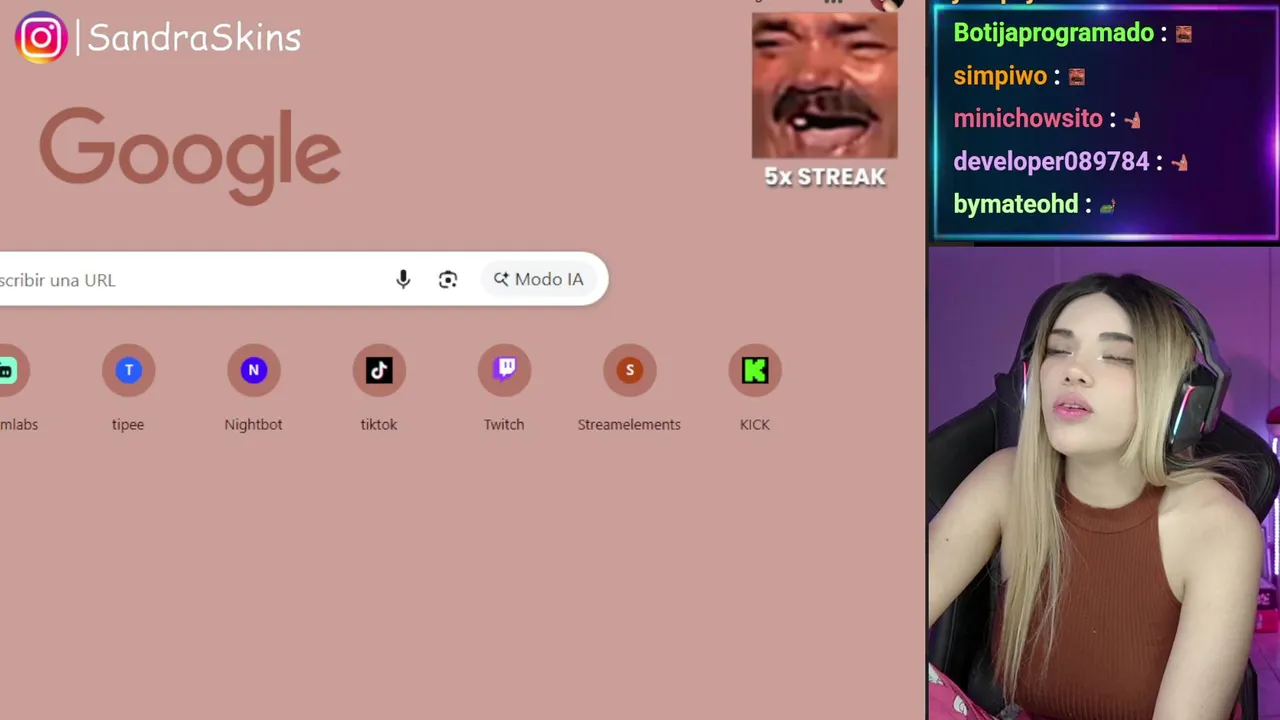Viewport: 1280px width, 720px height.
Task: Open the KICK shortcut icon
Action: pyautogui.click(x=755, y=370)
